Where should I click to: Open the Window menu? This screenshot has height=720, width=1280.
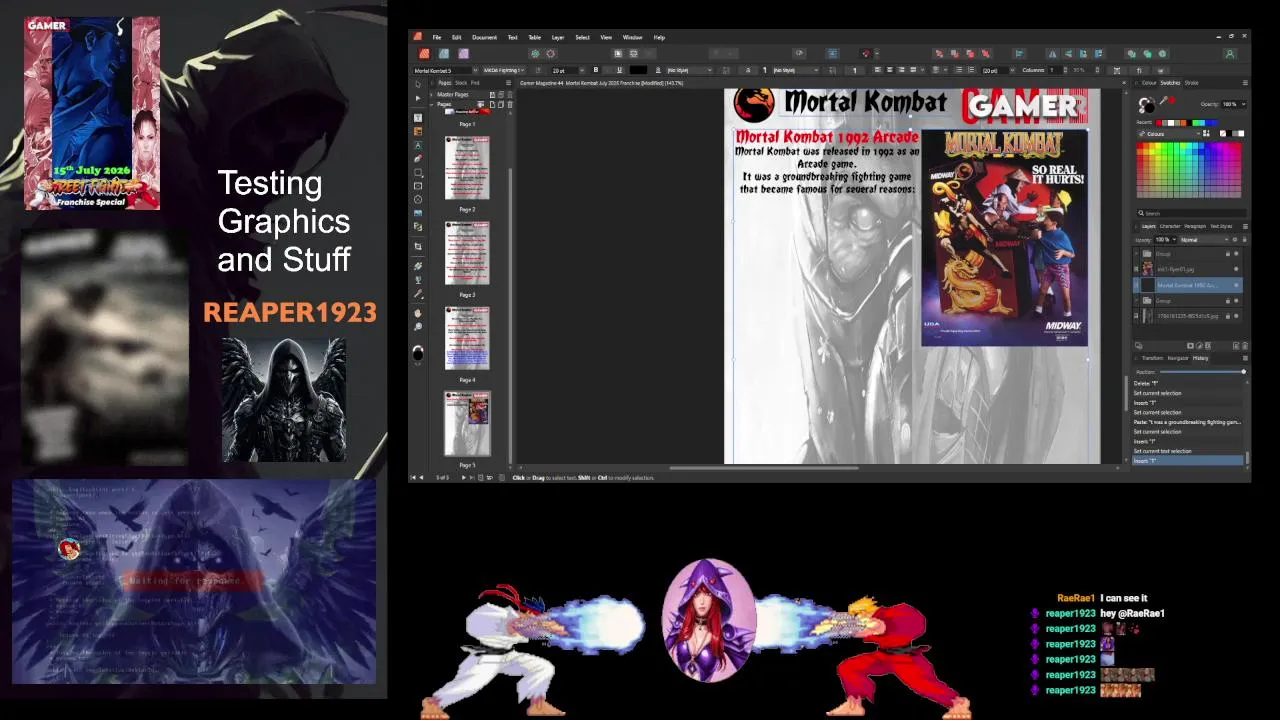632,37
